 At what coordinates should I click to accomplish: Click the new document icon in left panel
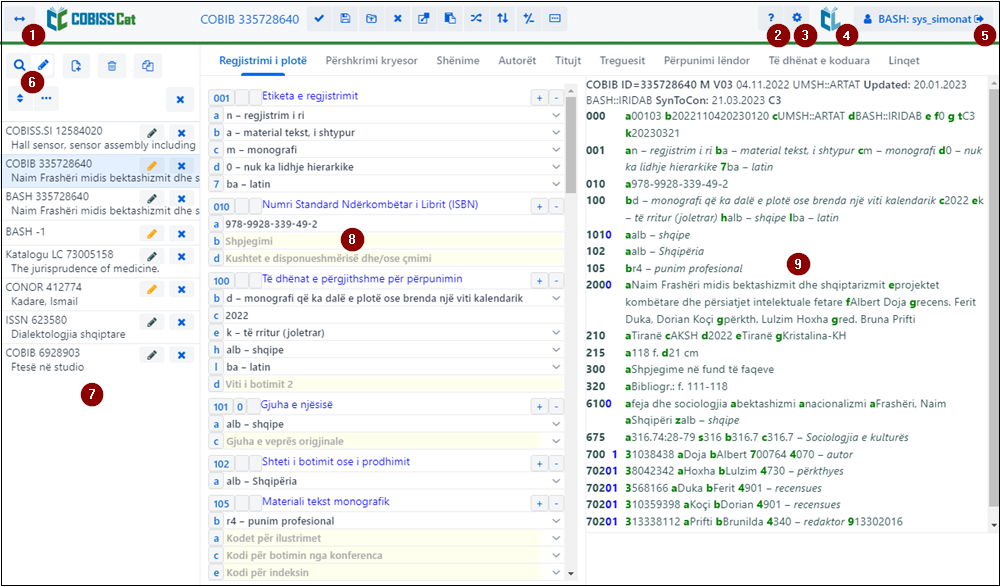coord(77,66)
